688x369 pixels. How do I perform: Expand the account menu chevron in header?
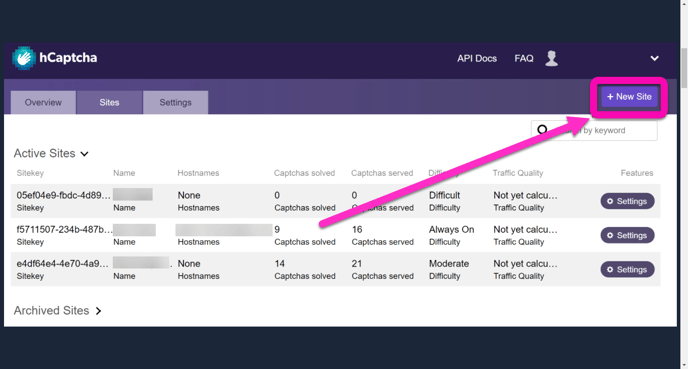[654, 58]
